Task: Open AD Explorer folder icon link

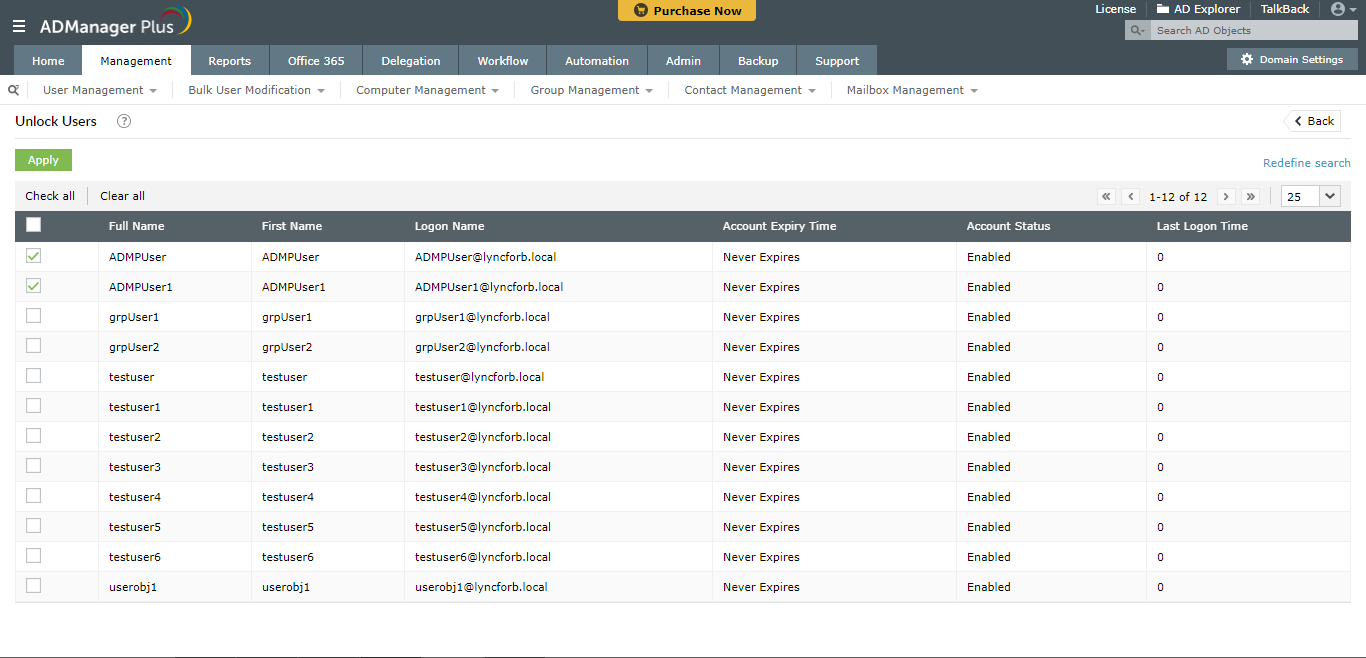Action: (x=1198, y=9)
